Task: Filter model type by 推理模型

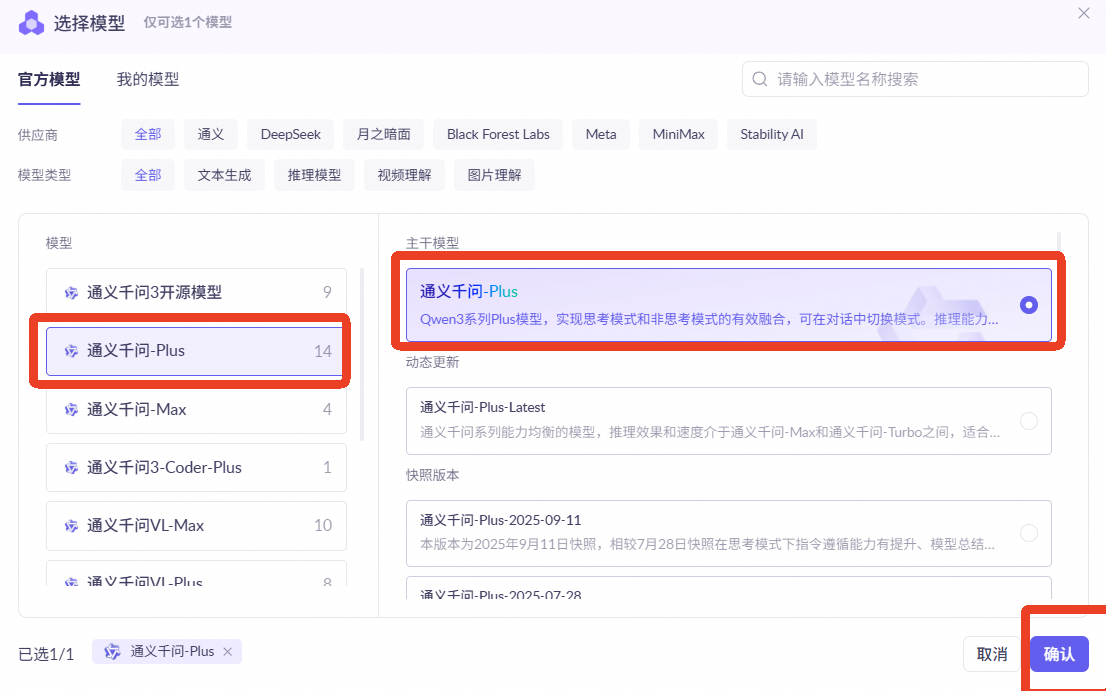Action: (x=315, y=176)
